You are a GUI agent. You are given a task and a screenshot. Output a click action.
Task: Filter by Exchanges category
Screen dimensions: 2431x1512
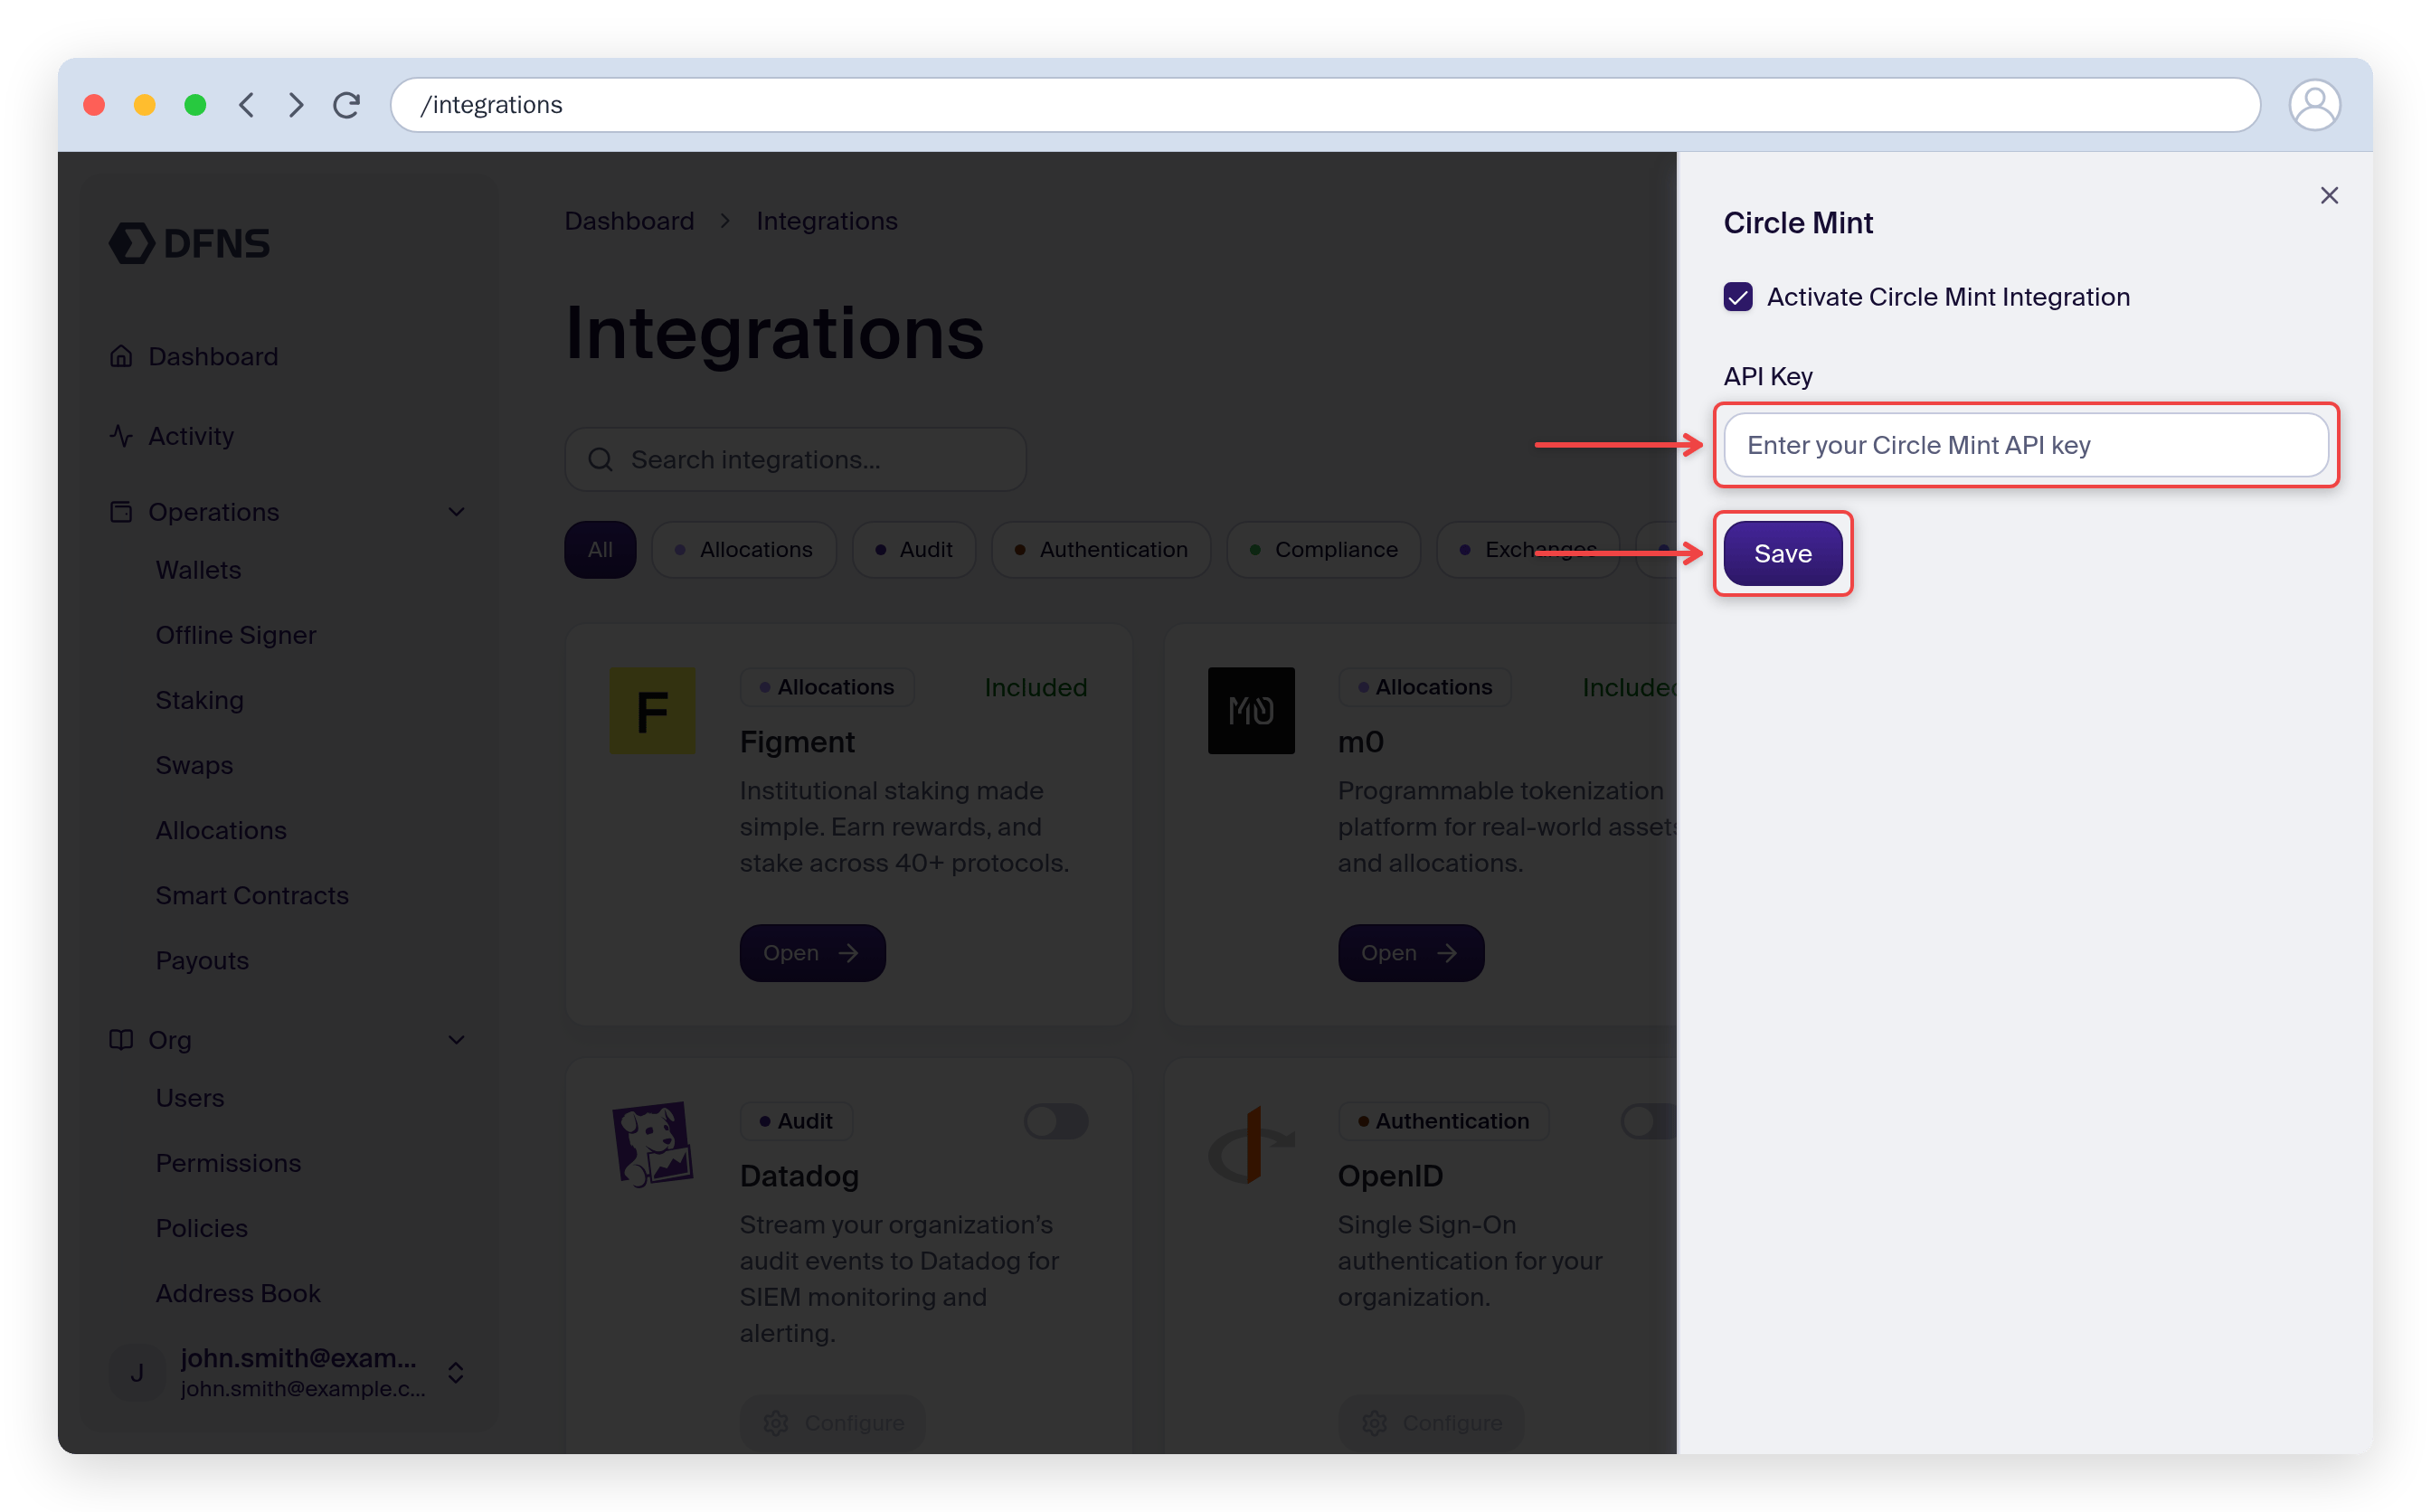(1528, 550)
